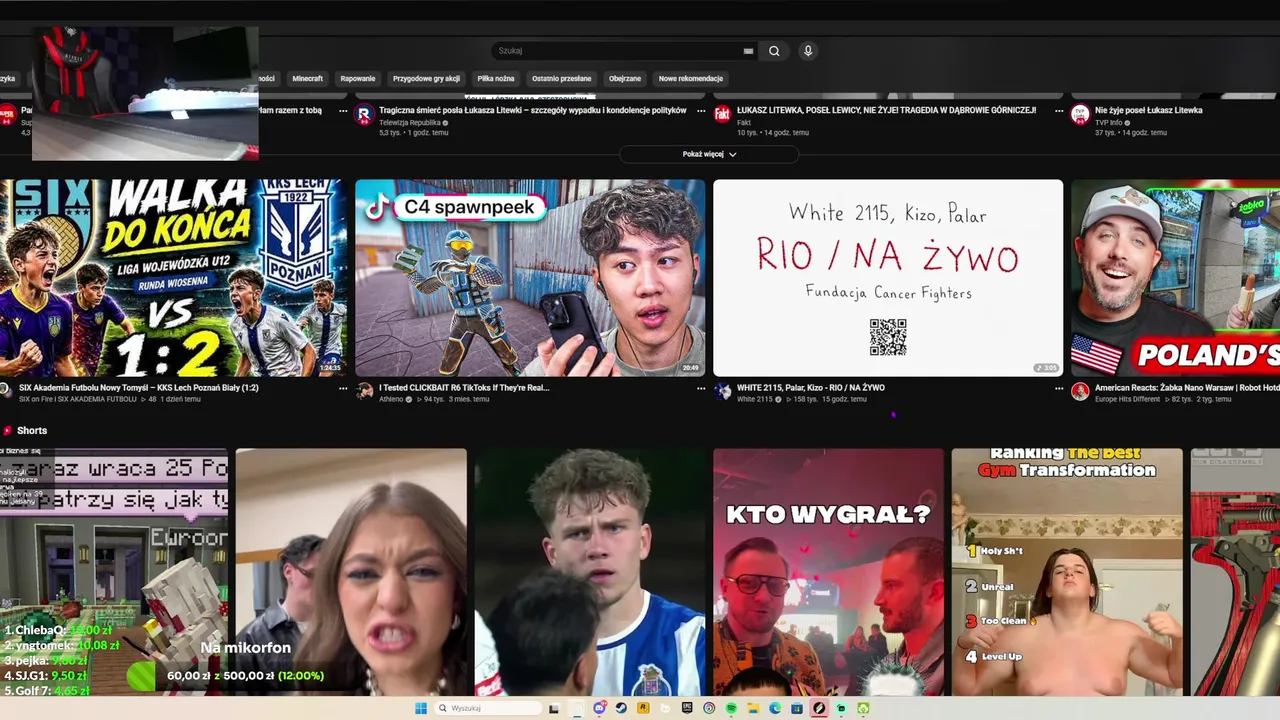Open options menu for Tragiczna śmierć posła video
The image size is (1280, 720).
click(x=701, y=111)
